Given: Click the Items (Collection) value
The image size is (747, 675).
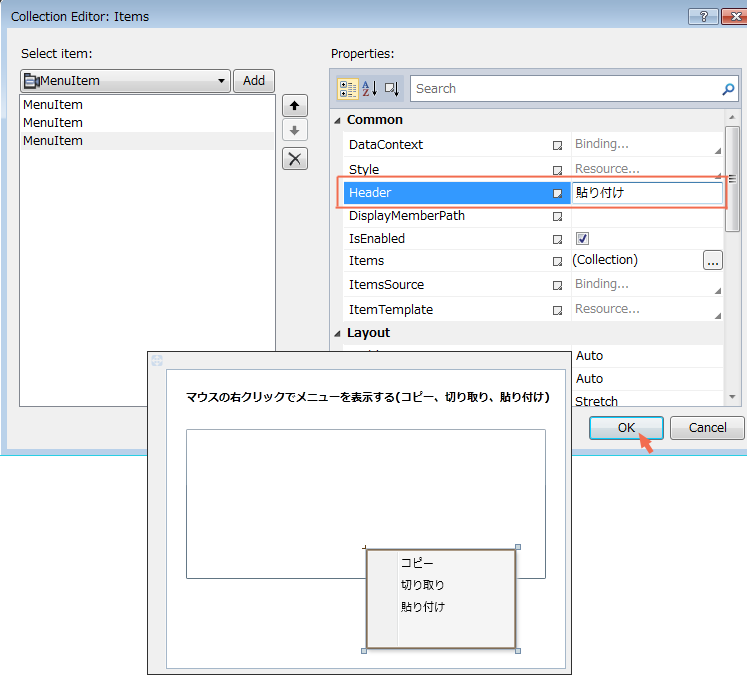Looking at the screenshot, I should [605, 260].
